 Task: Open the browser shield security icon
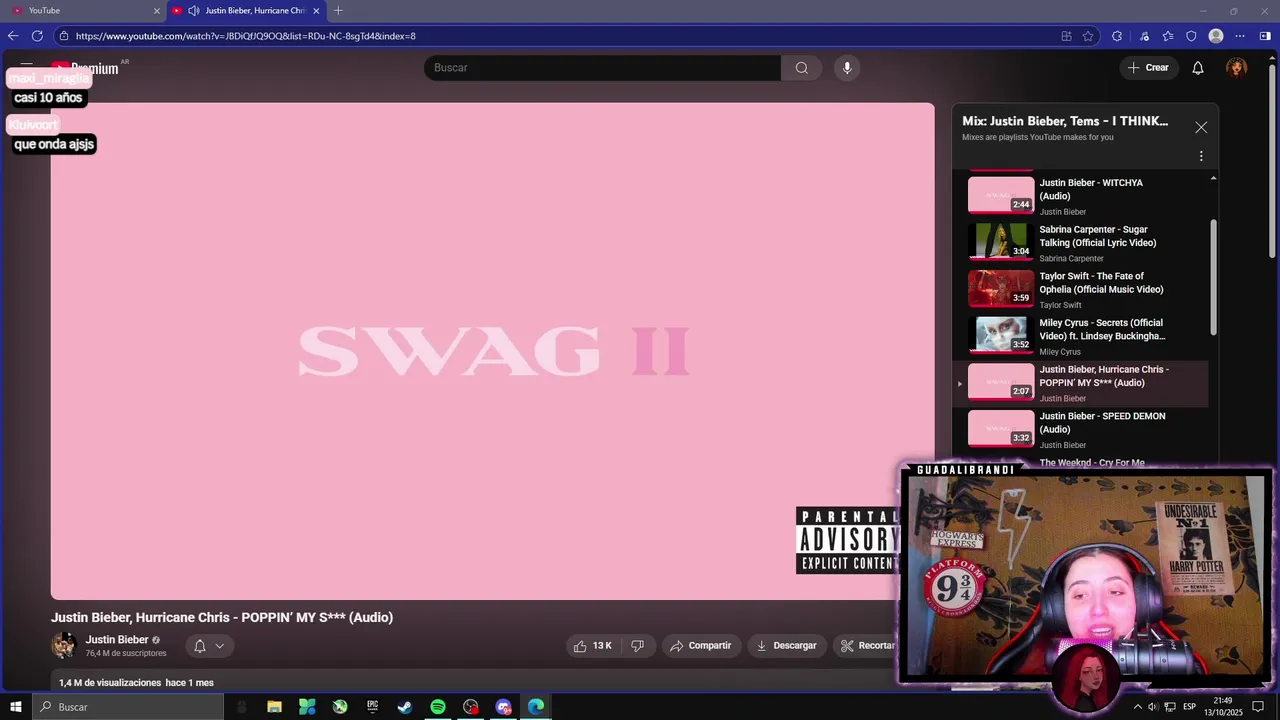(1191, 36)
